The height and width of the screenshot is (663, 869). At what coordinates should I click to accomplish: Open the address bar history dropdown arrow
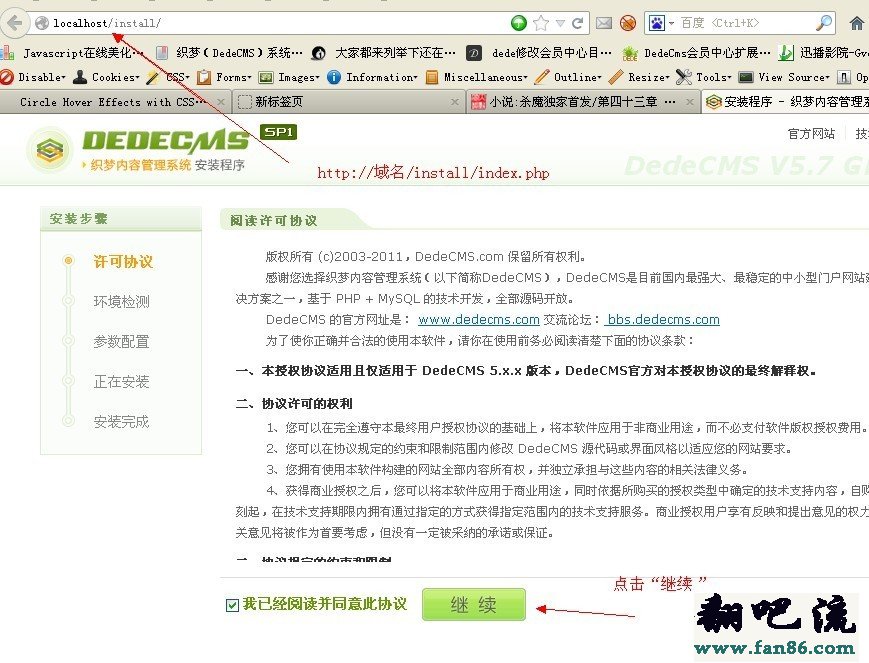[560, 23]
